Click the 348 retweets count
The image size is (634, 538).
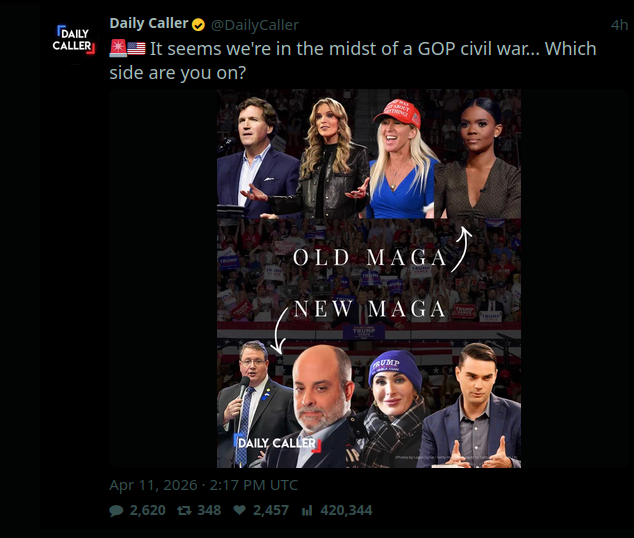pyautogui.click(x=209, y=511)
